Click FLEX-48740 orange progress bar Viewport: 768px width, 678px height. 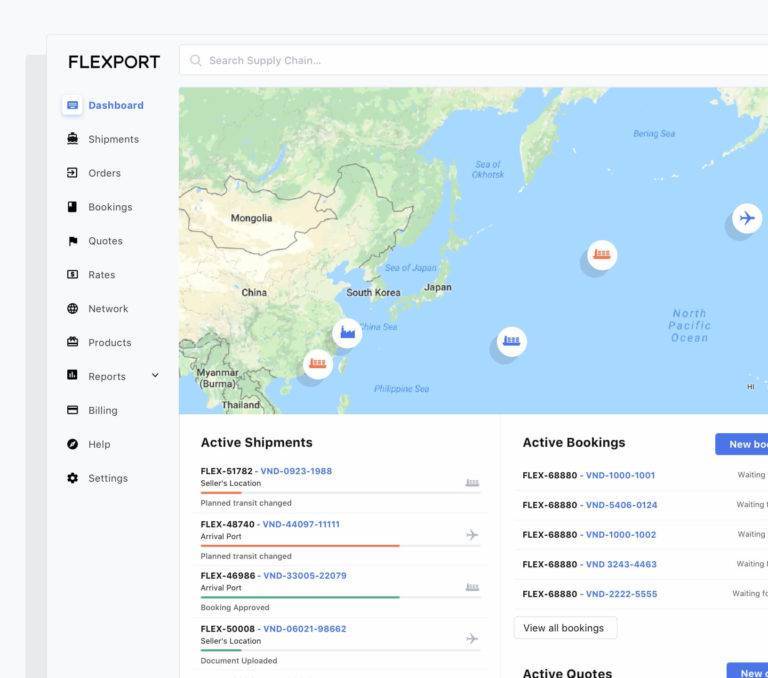click(x=300, y=546)
